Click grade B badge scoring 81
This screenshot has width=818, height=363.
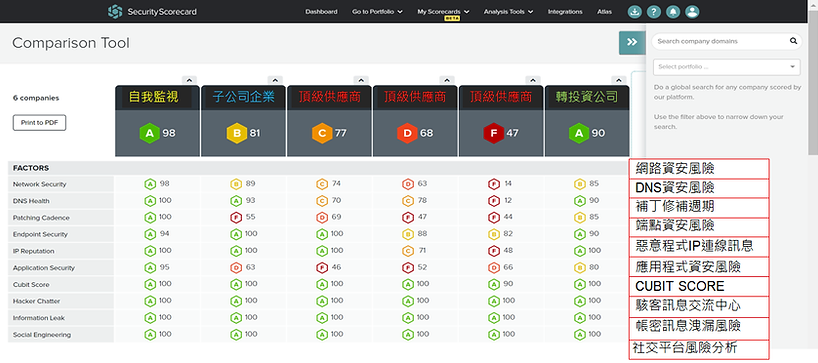coord(236,133)
